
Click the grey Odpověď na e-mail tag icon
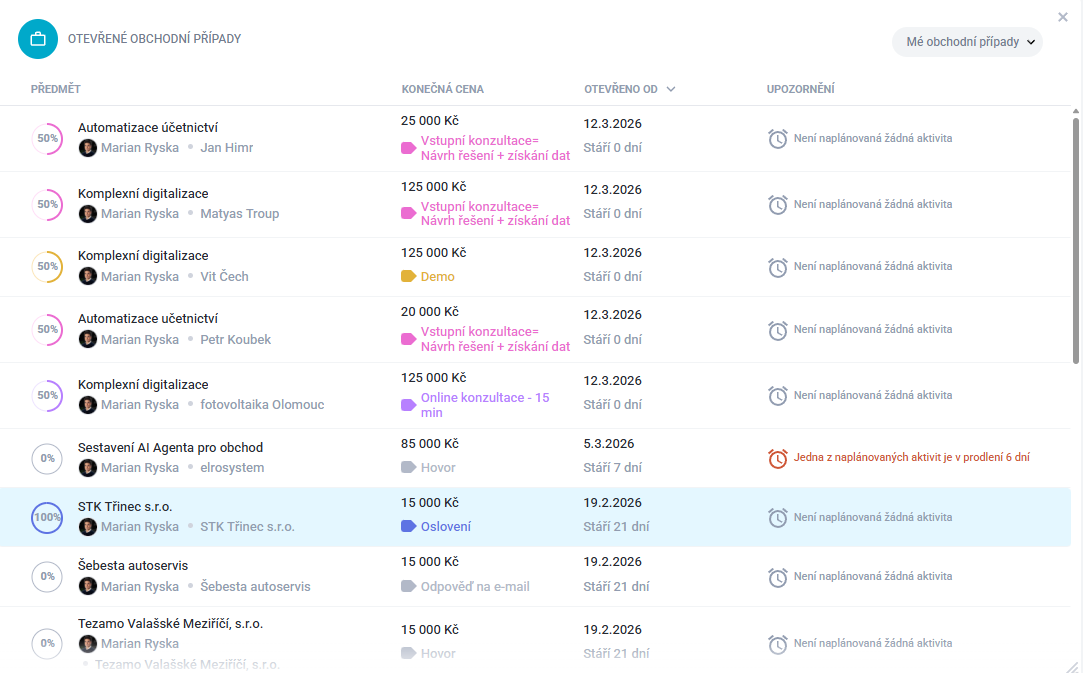408,587
